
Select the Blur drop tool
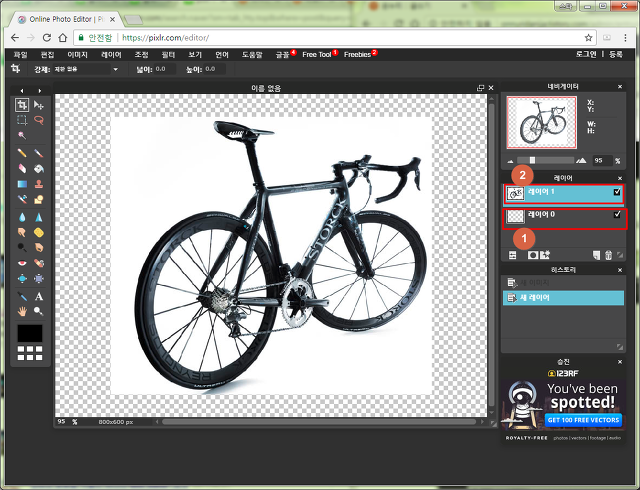pyautogui.click(x=22, y=217)
